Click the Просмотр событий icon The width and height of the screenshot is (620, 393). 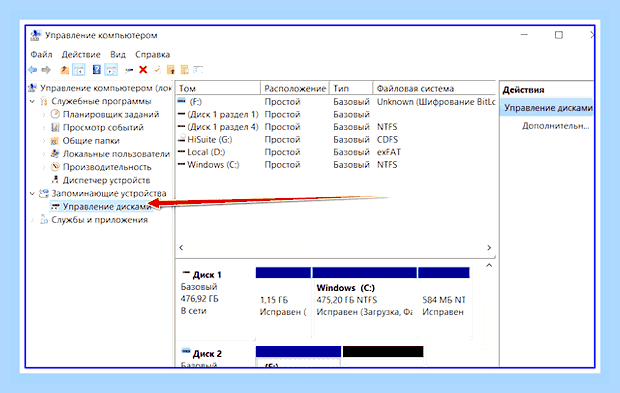pyautogui.click(x=55, y=127)
